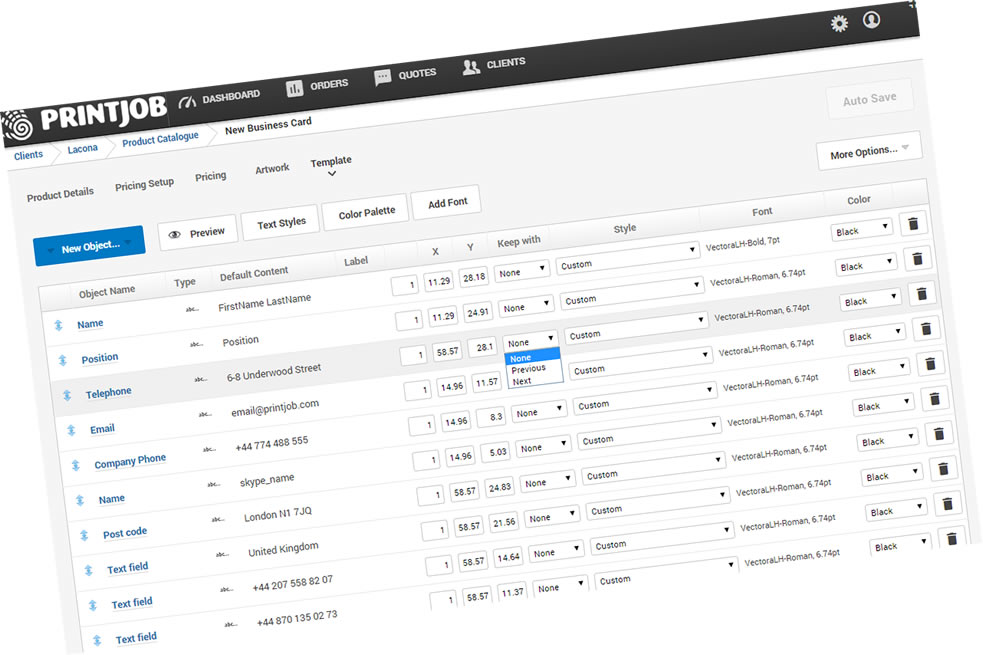Switch to the Artwork tab
983x655 pixels.
coord(272,169)
